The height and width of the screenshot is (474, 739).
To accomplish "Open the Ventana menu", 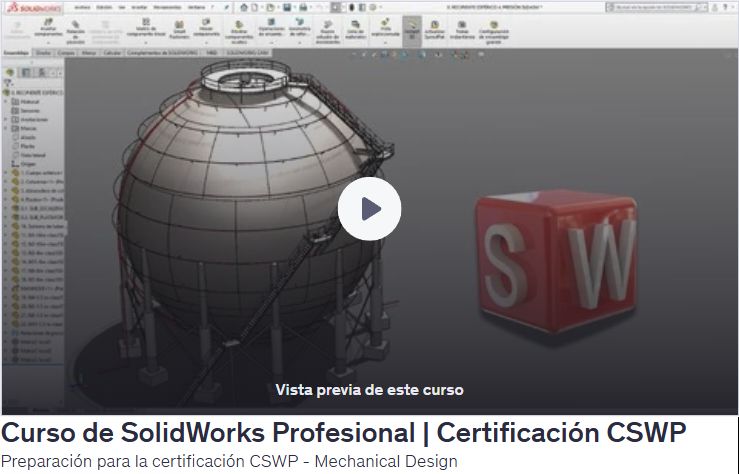I will (x=197, y=8).
